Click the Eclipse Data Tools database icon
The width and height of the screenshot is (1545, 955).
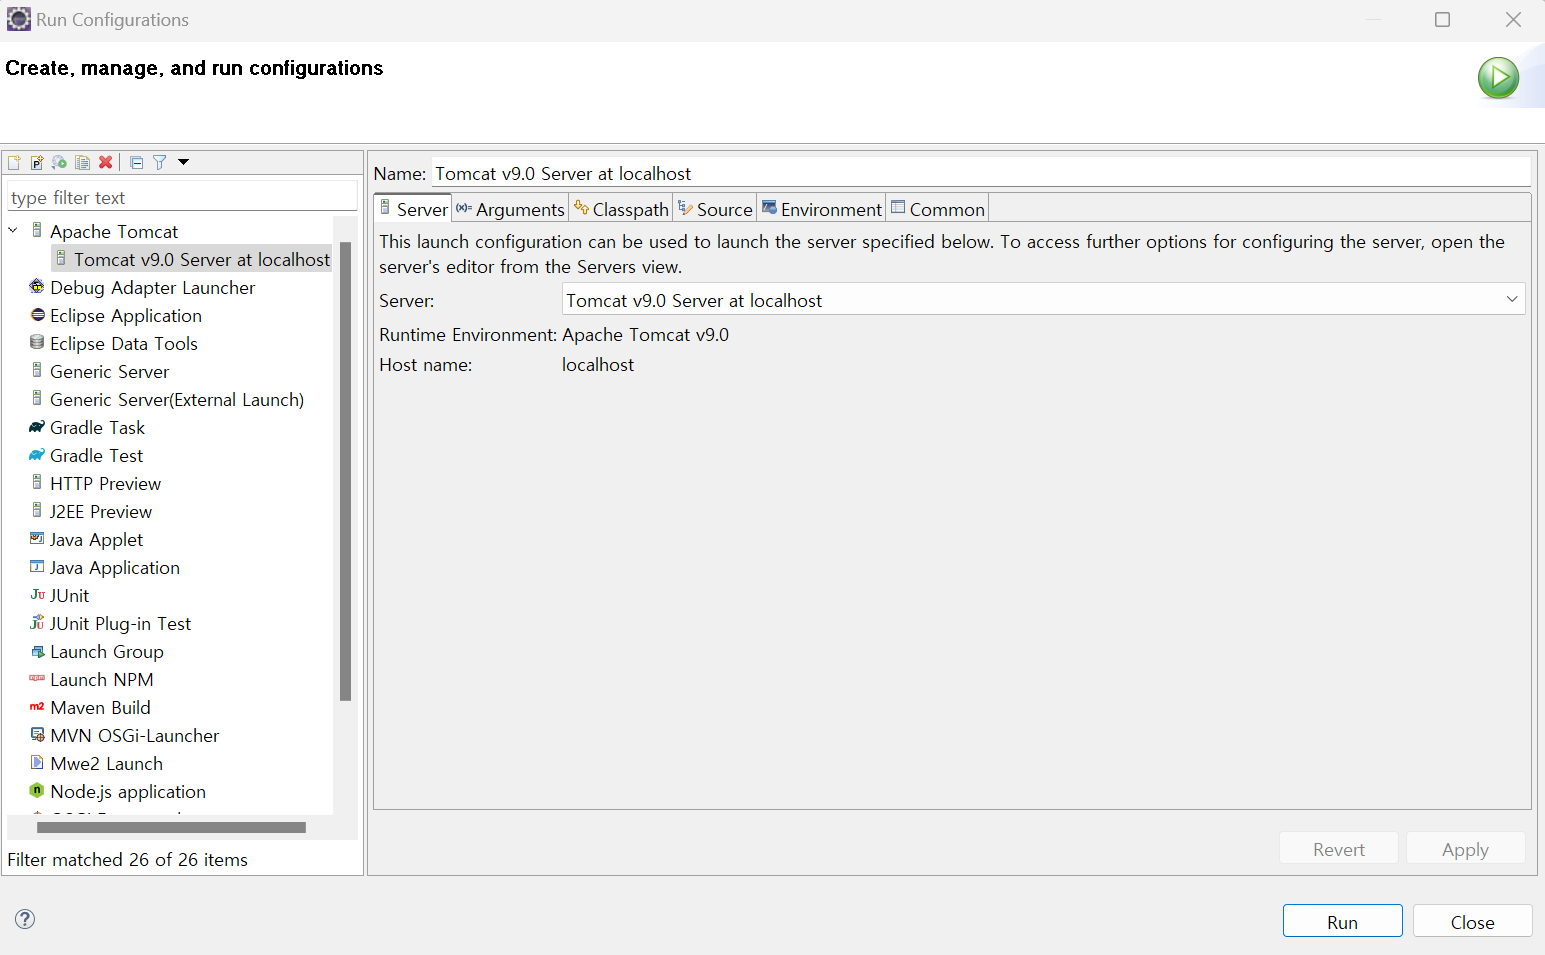37,343
